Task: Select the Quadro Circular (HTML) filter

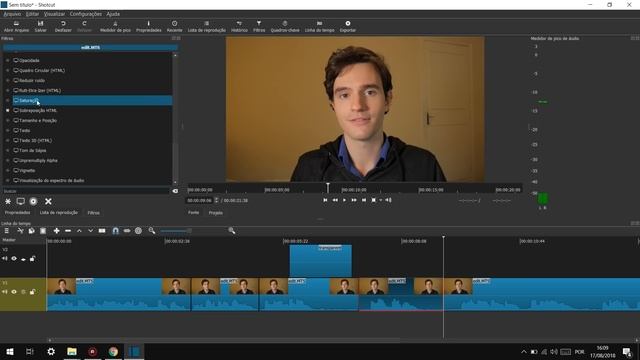Action: [92, 70]
